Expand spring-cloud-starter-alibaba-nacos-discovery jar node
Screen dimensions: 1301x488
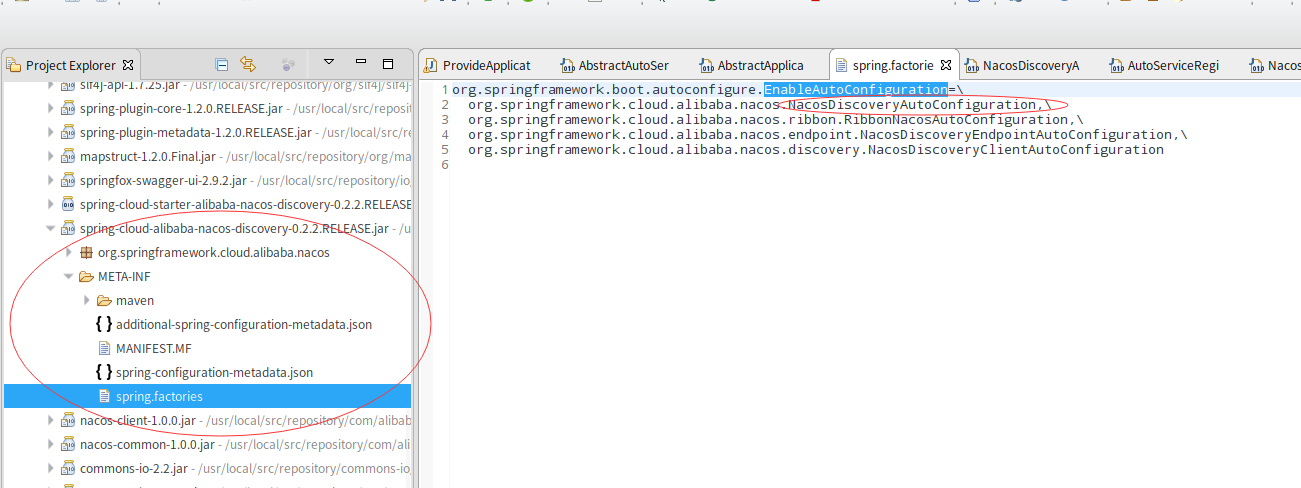51,204
